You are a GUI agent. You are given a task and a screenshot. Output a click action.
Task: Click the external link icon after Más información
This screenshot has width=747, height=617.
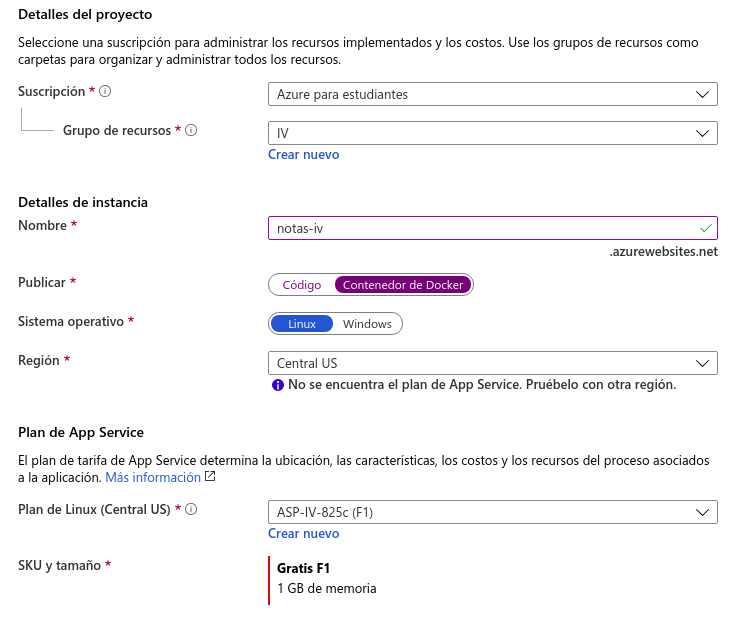(x=210, y=476)
